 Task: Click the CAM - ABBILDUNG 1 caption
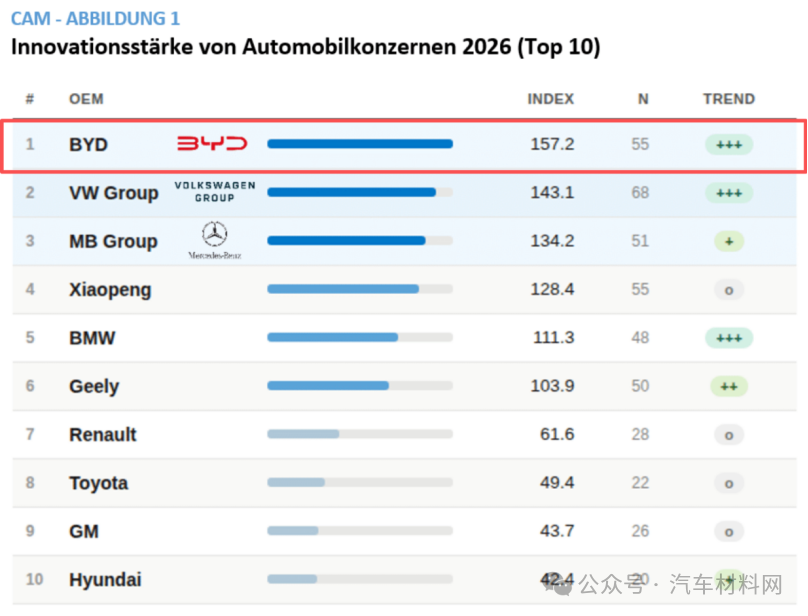[x=95, y=19]
